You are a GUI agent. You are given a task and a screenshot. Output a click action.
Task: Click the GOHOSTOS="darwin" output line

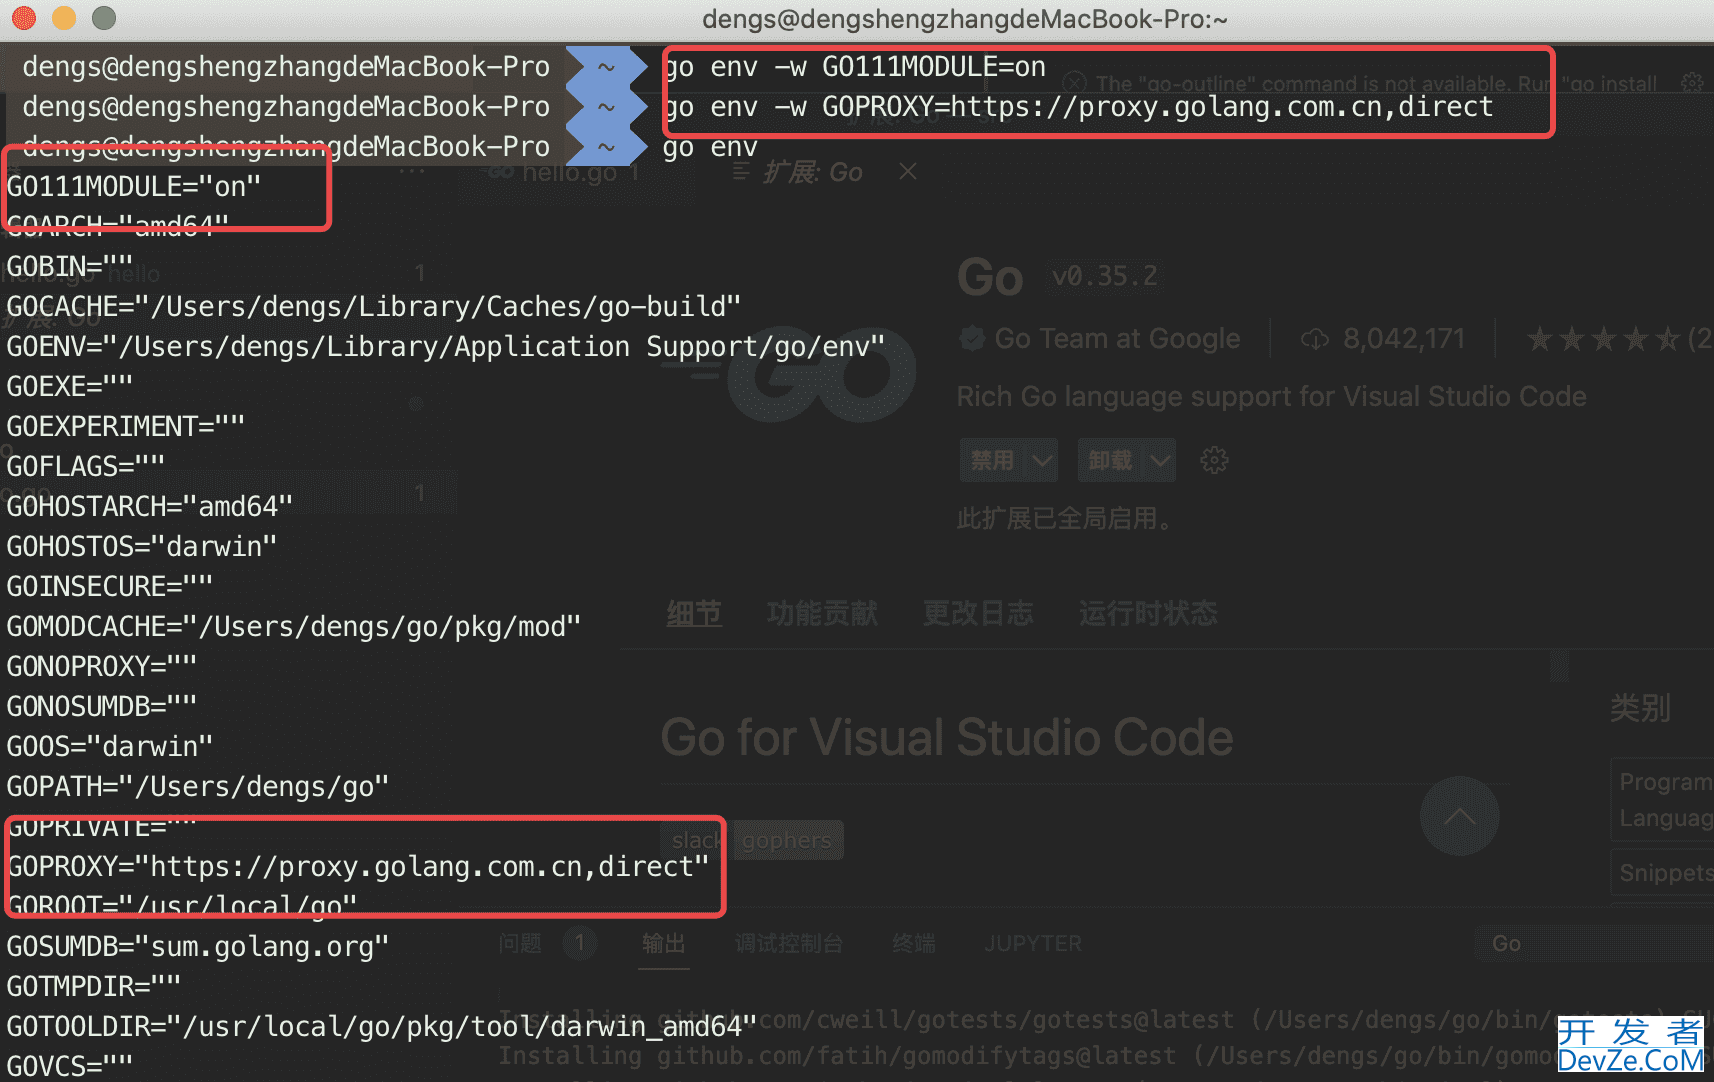point(142,547)
